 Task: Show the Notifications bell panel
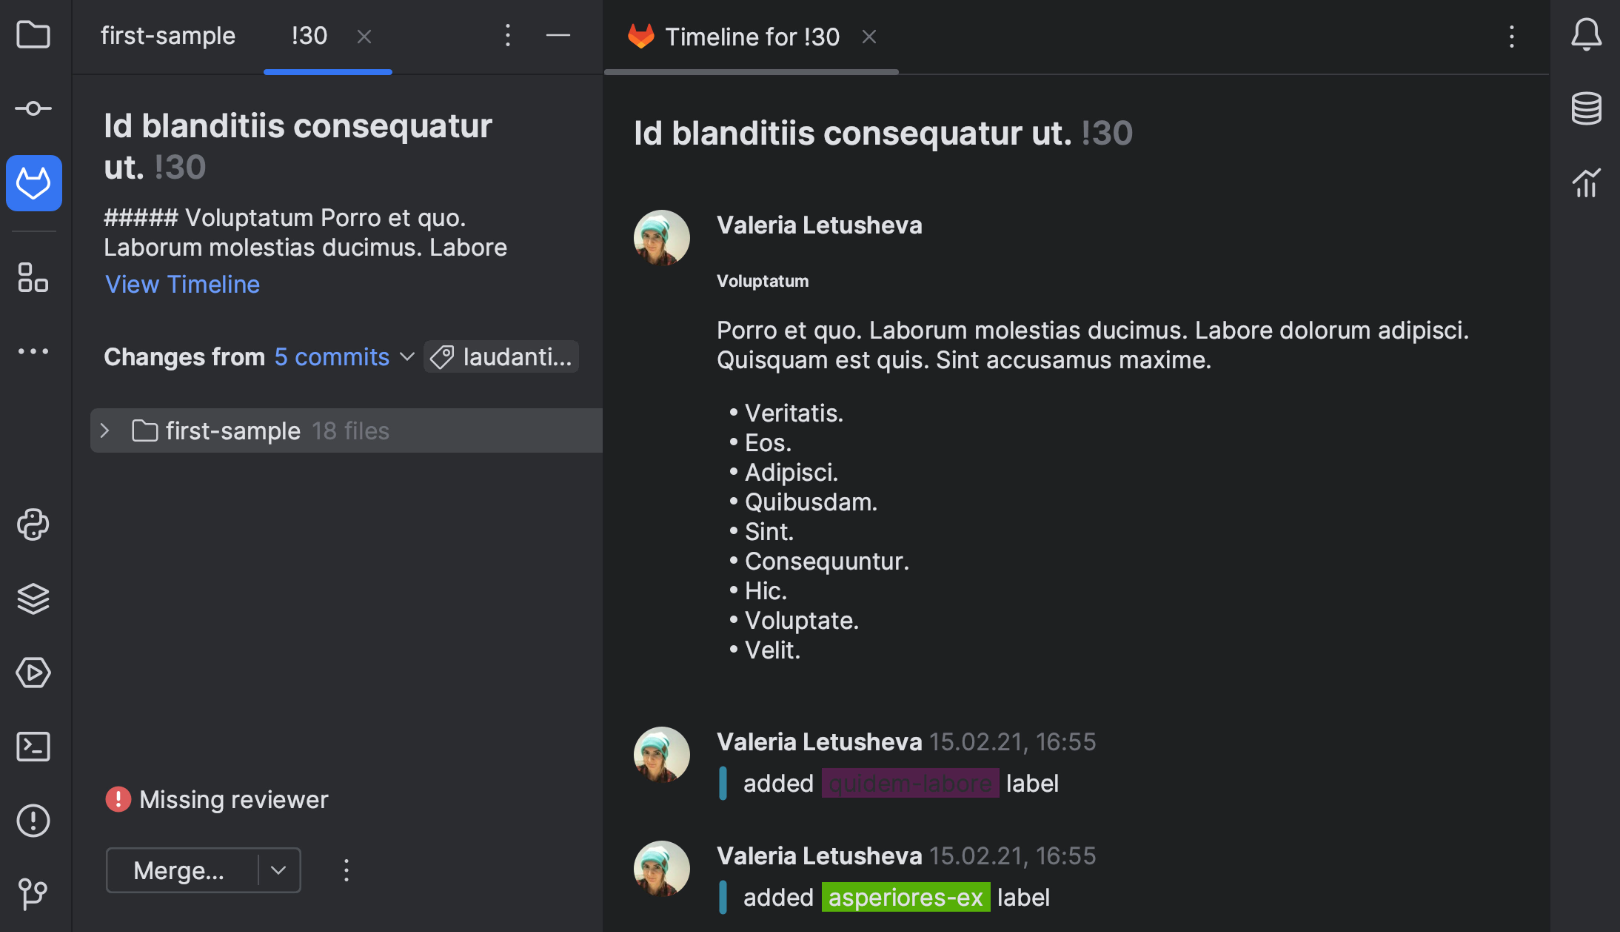[x=1586, y=35]
